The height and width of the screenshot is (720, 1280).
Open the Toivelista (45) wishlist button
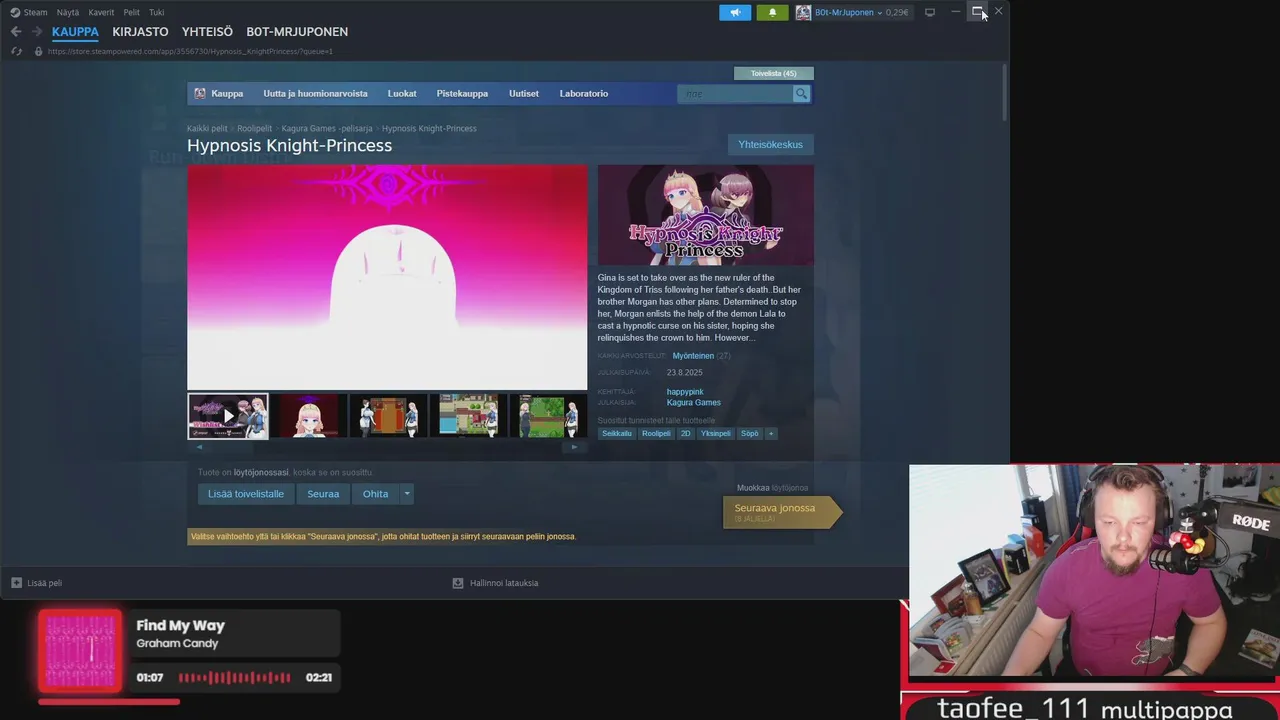click(774, 73)
